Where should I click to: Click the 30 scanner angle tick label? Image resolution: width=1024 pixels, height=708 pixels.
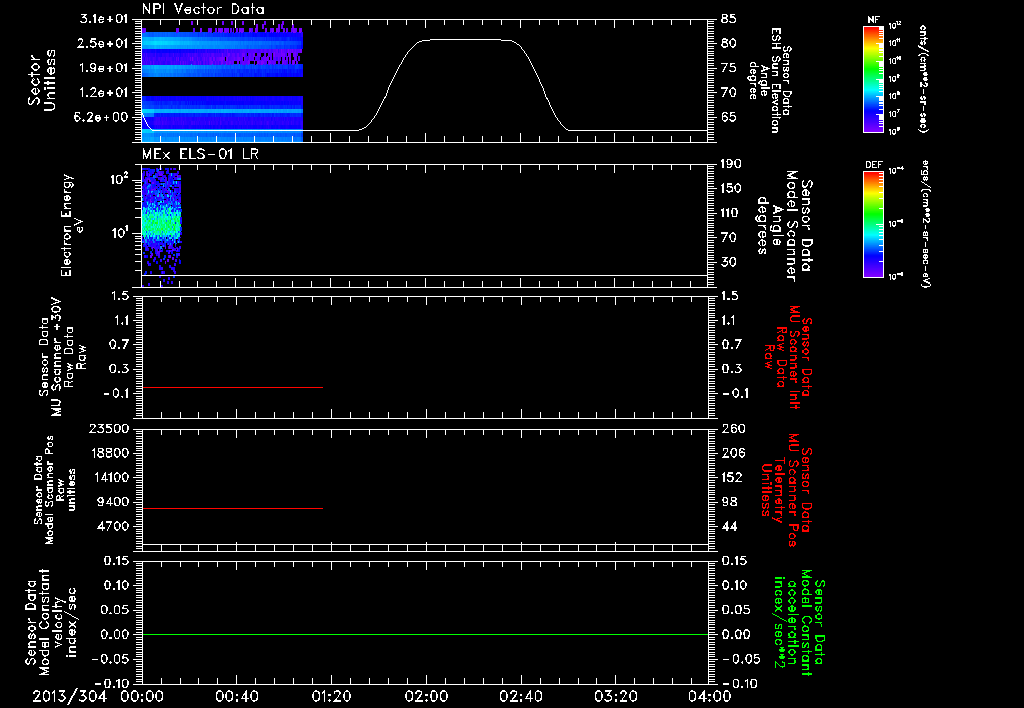(x=729, y=262)
